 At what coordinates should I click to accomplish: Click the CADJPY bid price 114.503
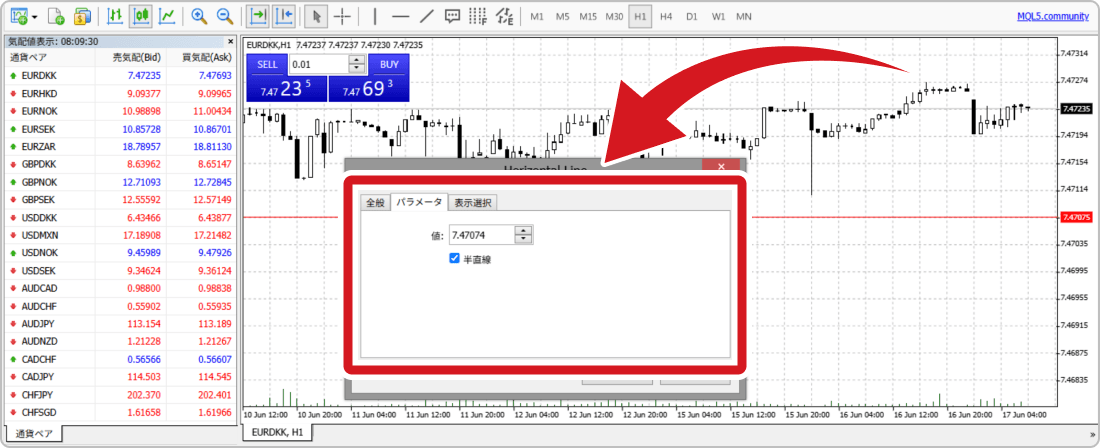145,376
